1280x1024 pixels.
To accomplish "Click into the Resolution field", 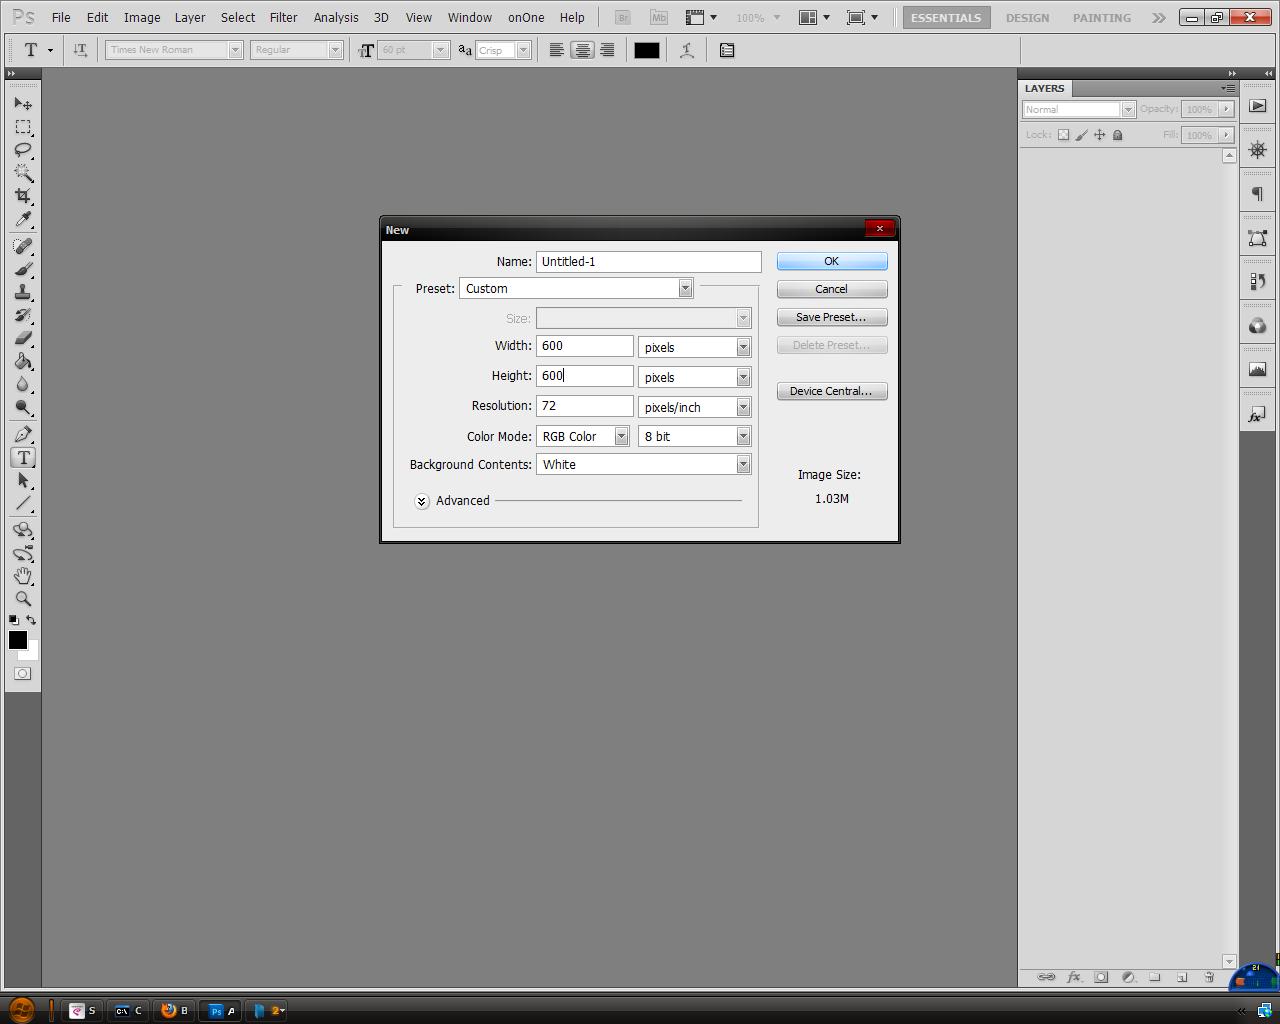I will pyautogui.click(x=585, y=406).
